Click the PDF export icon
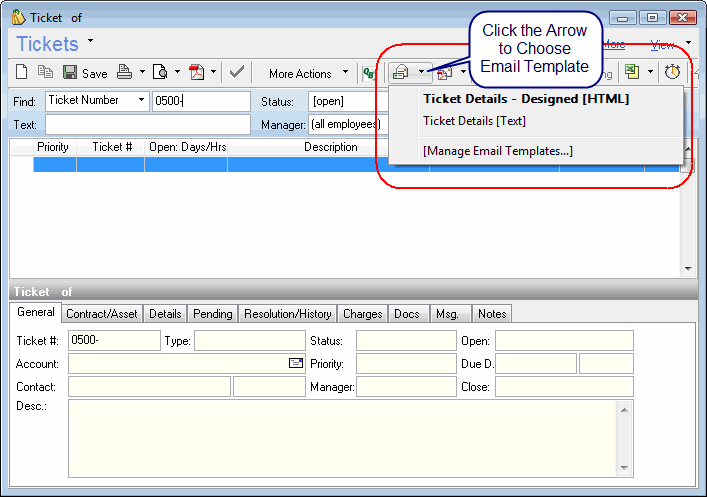Screen dimensions: 707x497 tap(197, 73)
